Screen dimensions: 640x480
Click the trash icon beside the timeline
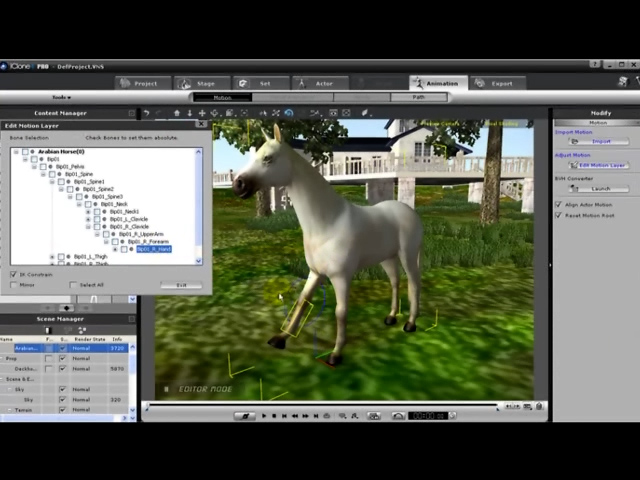(x=539, y=406)
